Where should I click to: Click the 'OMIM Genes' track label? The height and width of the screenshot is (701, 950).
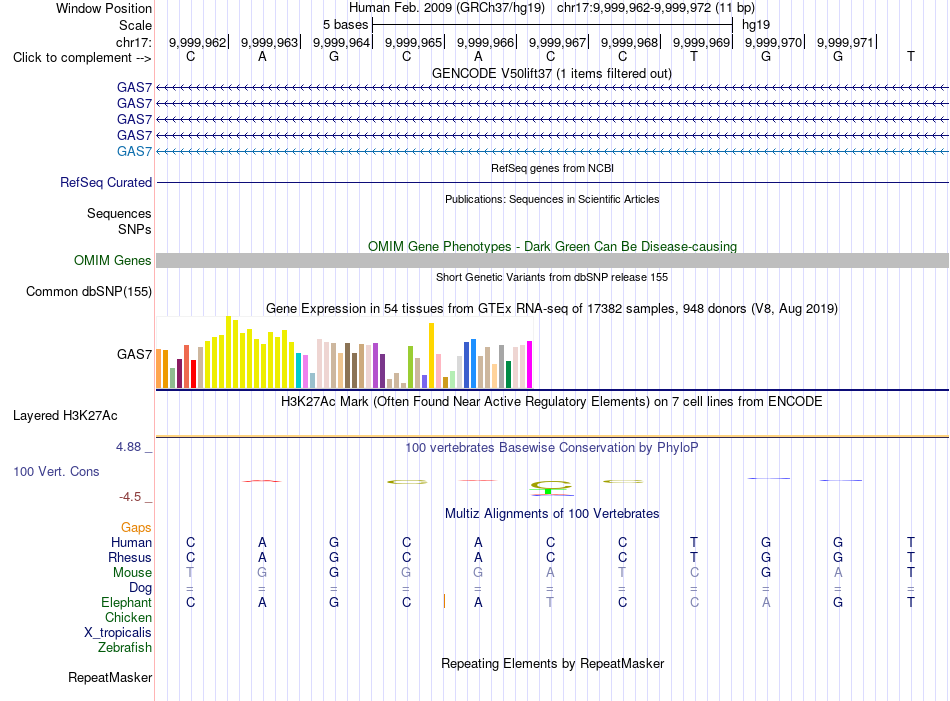point(112,261)
